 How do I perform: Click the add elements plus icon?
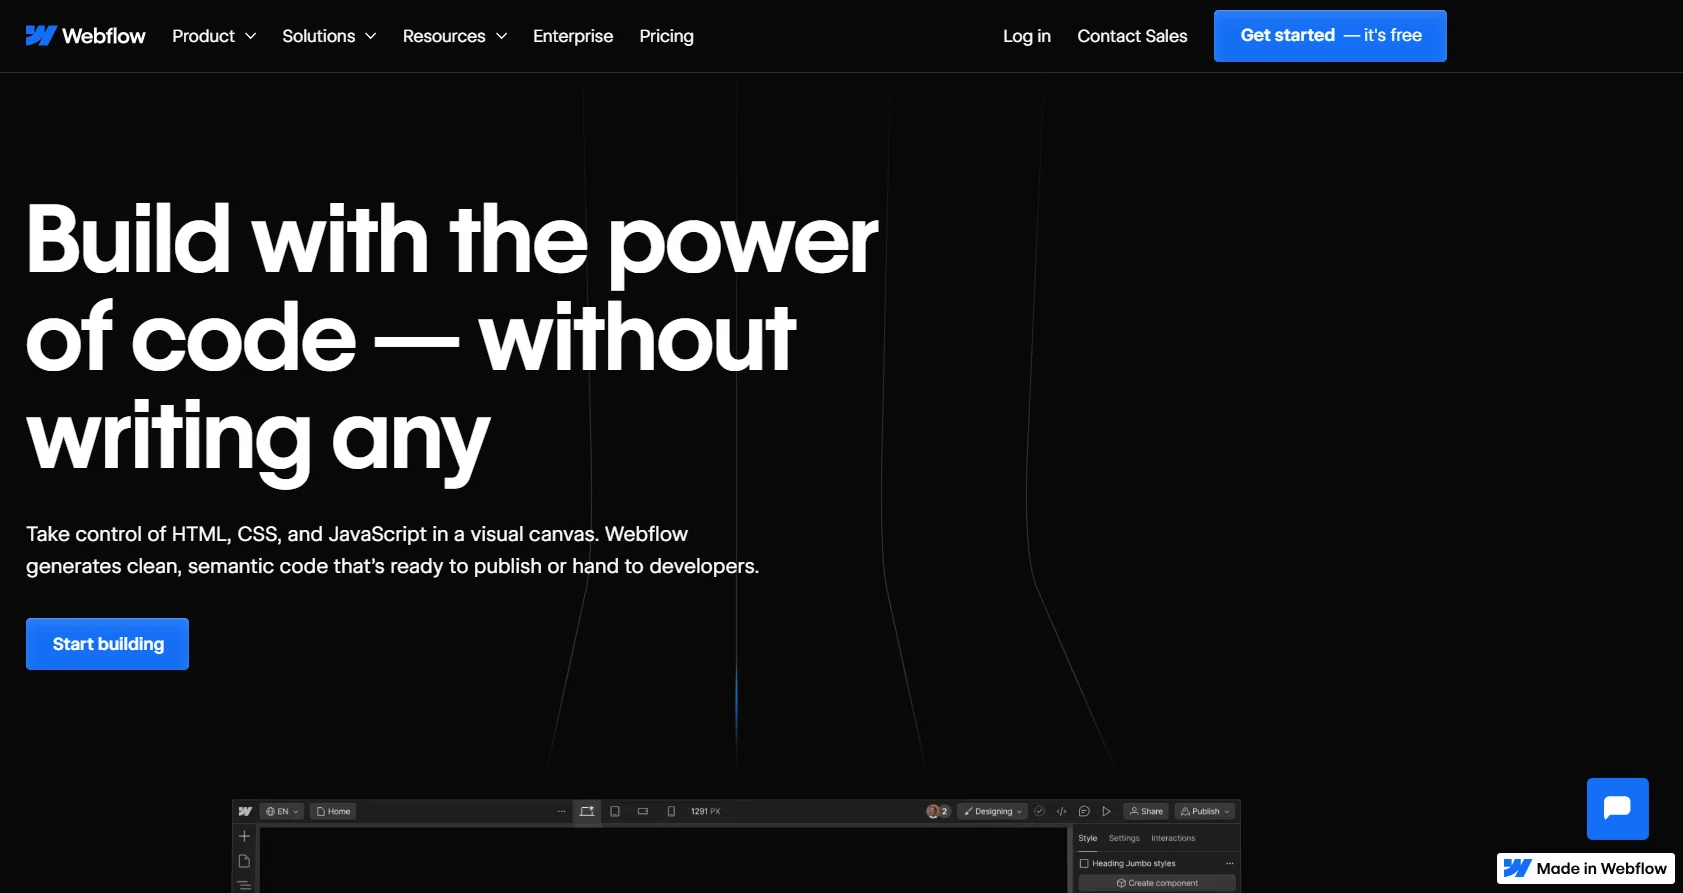pos(244,836)
